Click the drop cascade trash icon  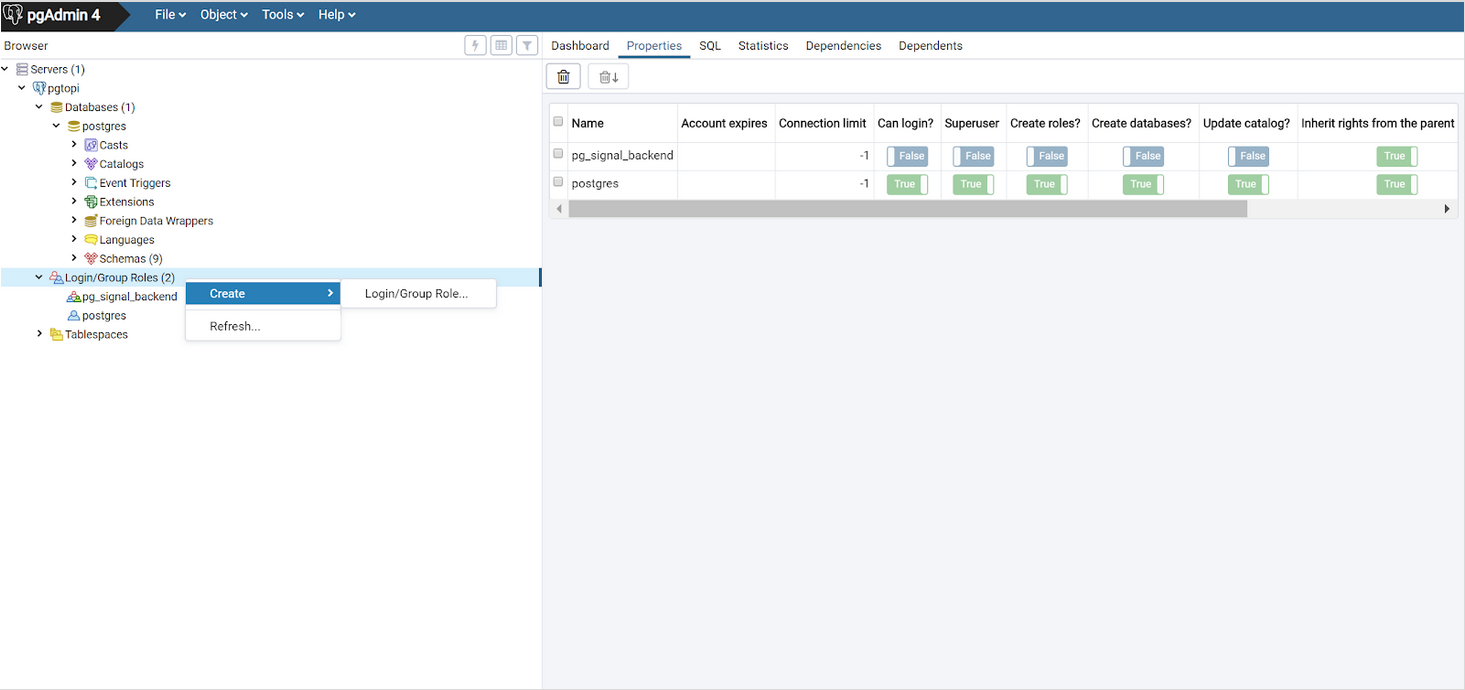608,77
